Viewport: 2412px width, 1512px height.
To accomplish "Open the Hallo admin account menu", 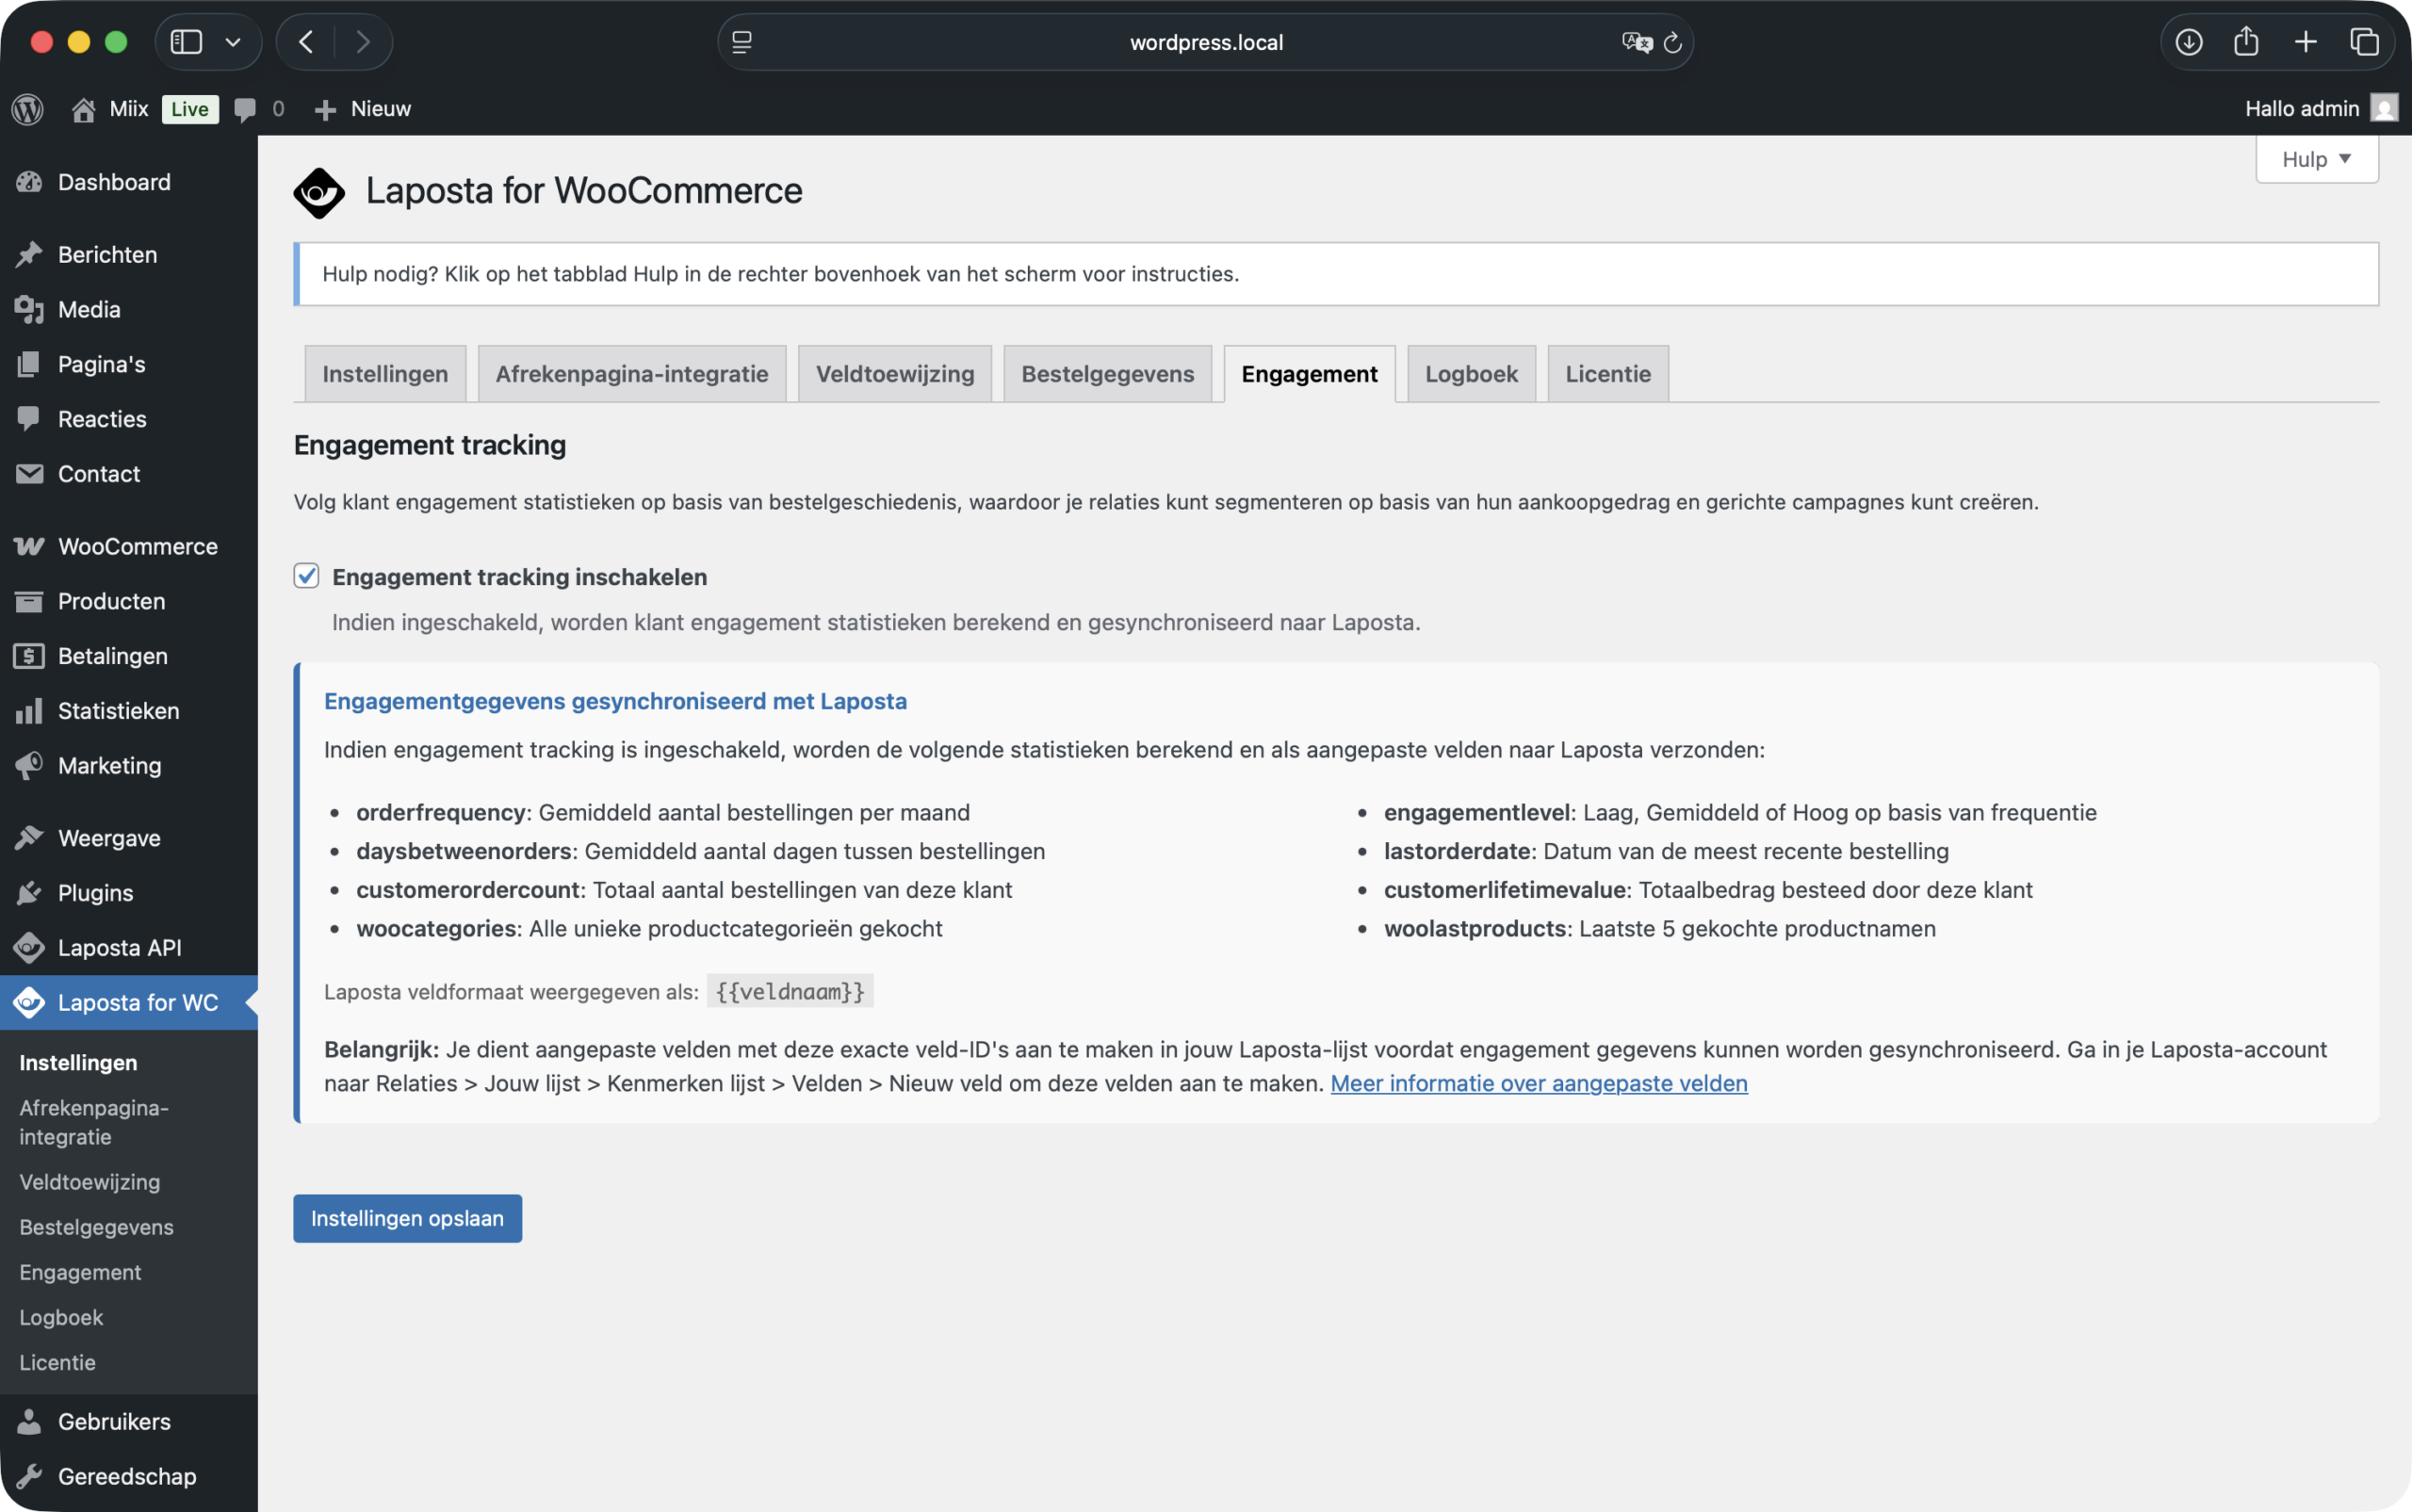I will click(x=2303, y=109).
